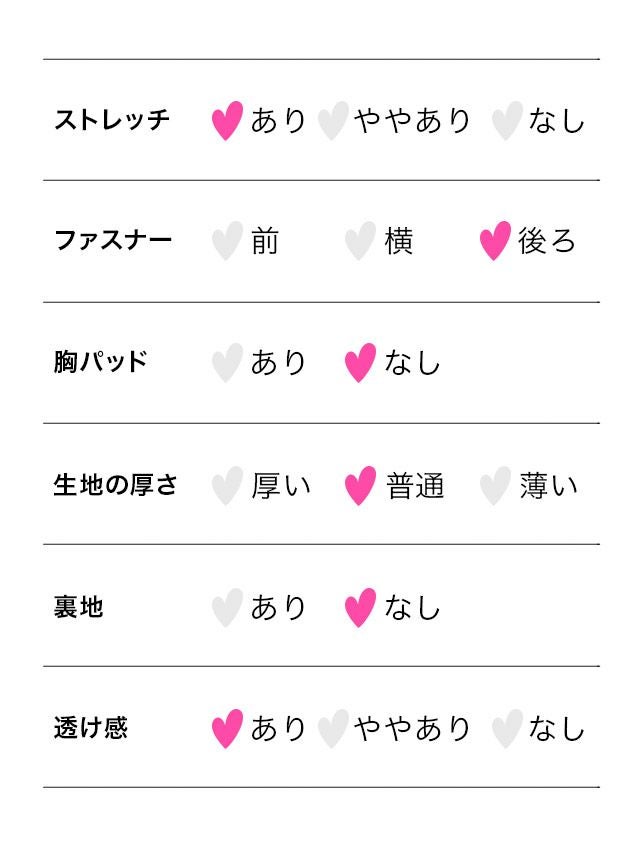Click the gray heart beside ファスナー 前
The width and height of the screenshot is (640, 854).
click(227, 241)
